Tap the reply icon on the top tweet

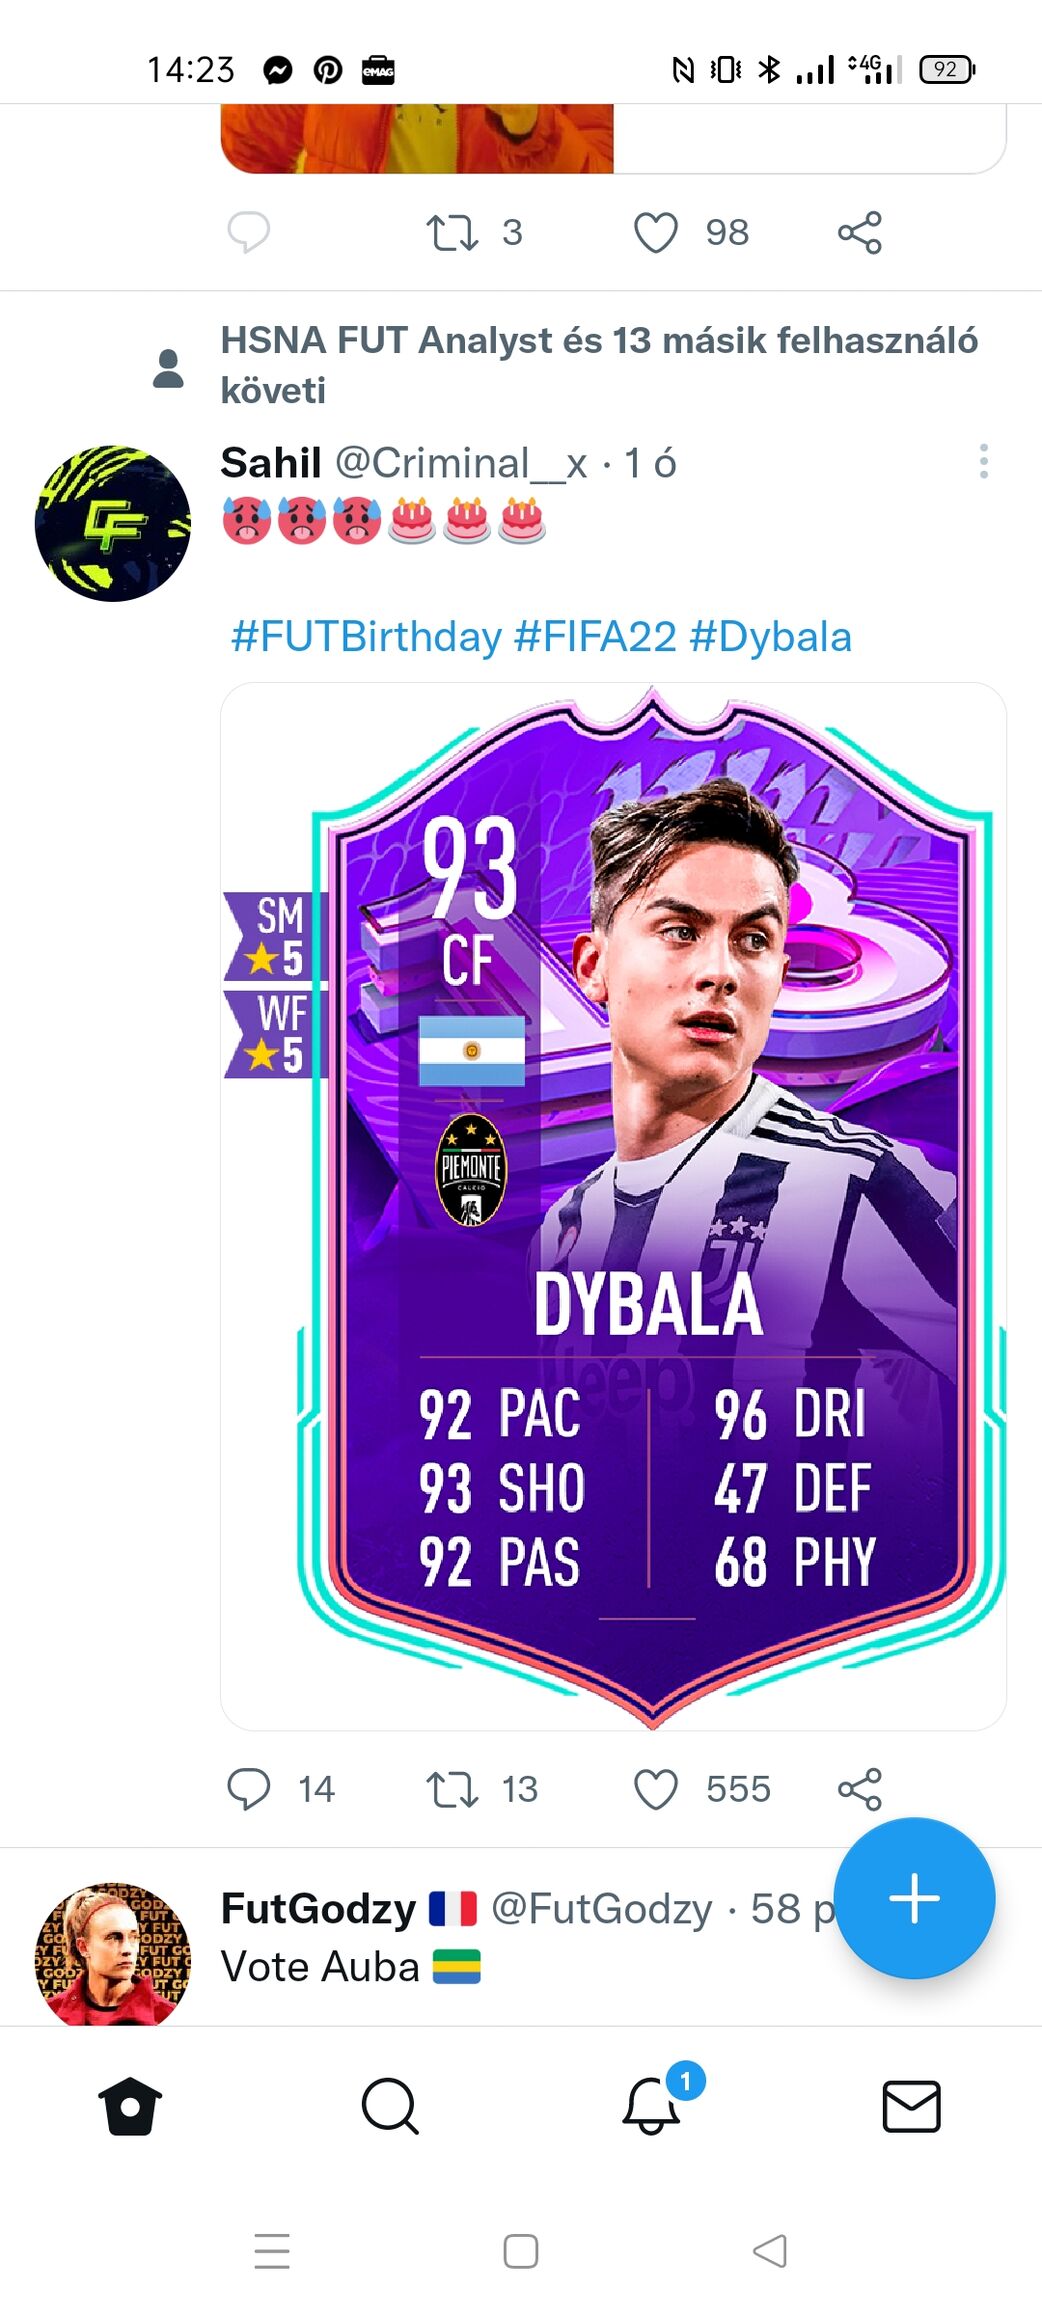click(249, 233)
